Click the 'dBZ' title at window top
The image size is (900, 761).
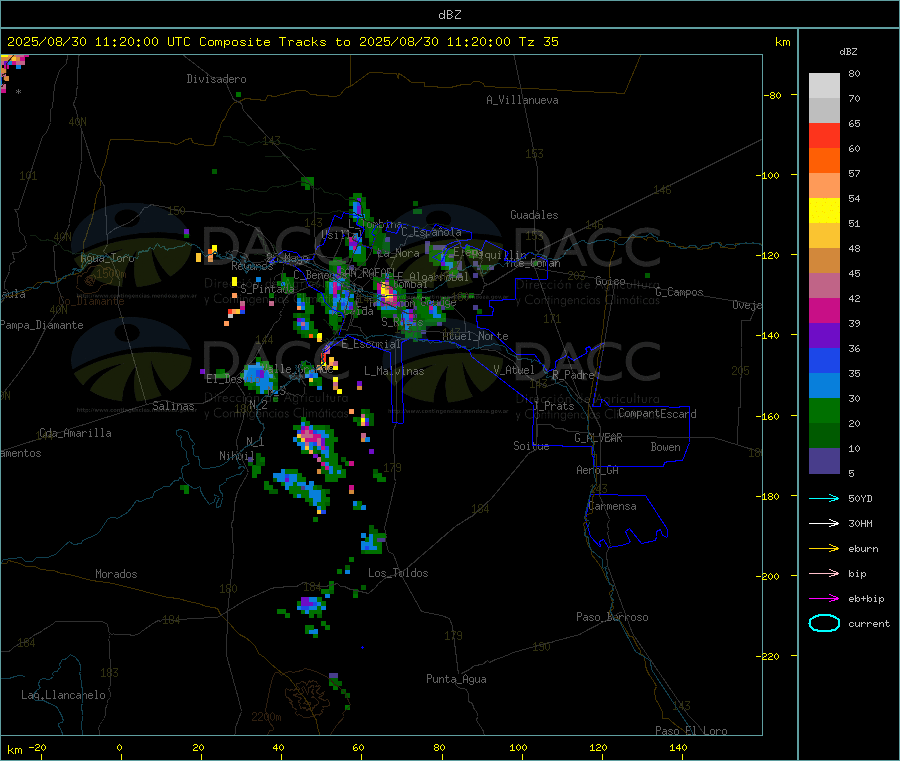(449, 15)
